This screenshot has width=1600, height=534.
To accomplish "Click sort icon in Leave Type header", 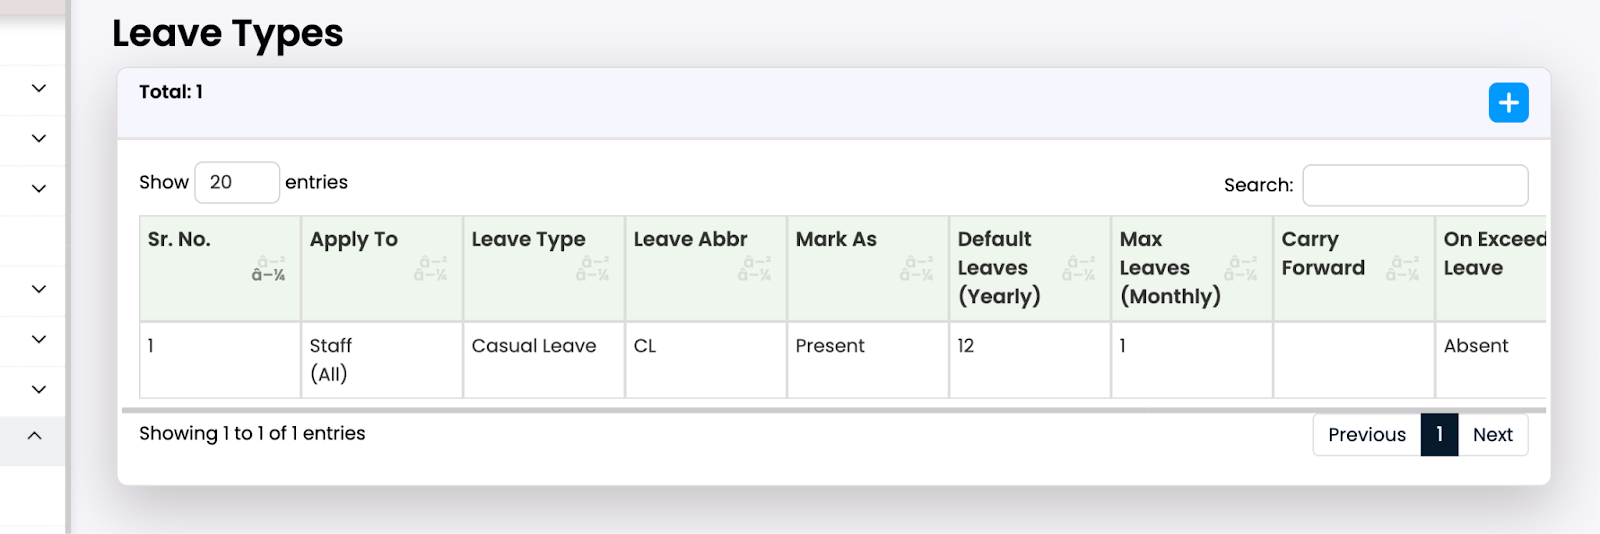I will coord(593,269).
